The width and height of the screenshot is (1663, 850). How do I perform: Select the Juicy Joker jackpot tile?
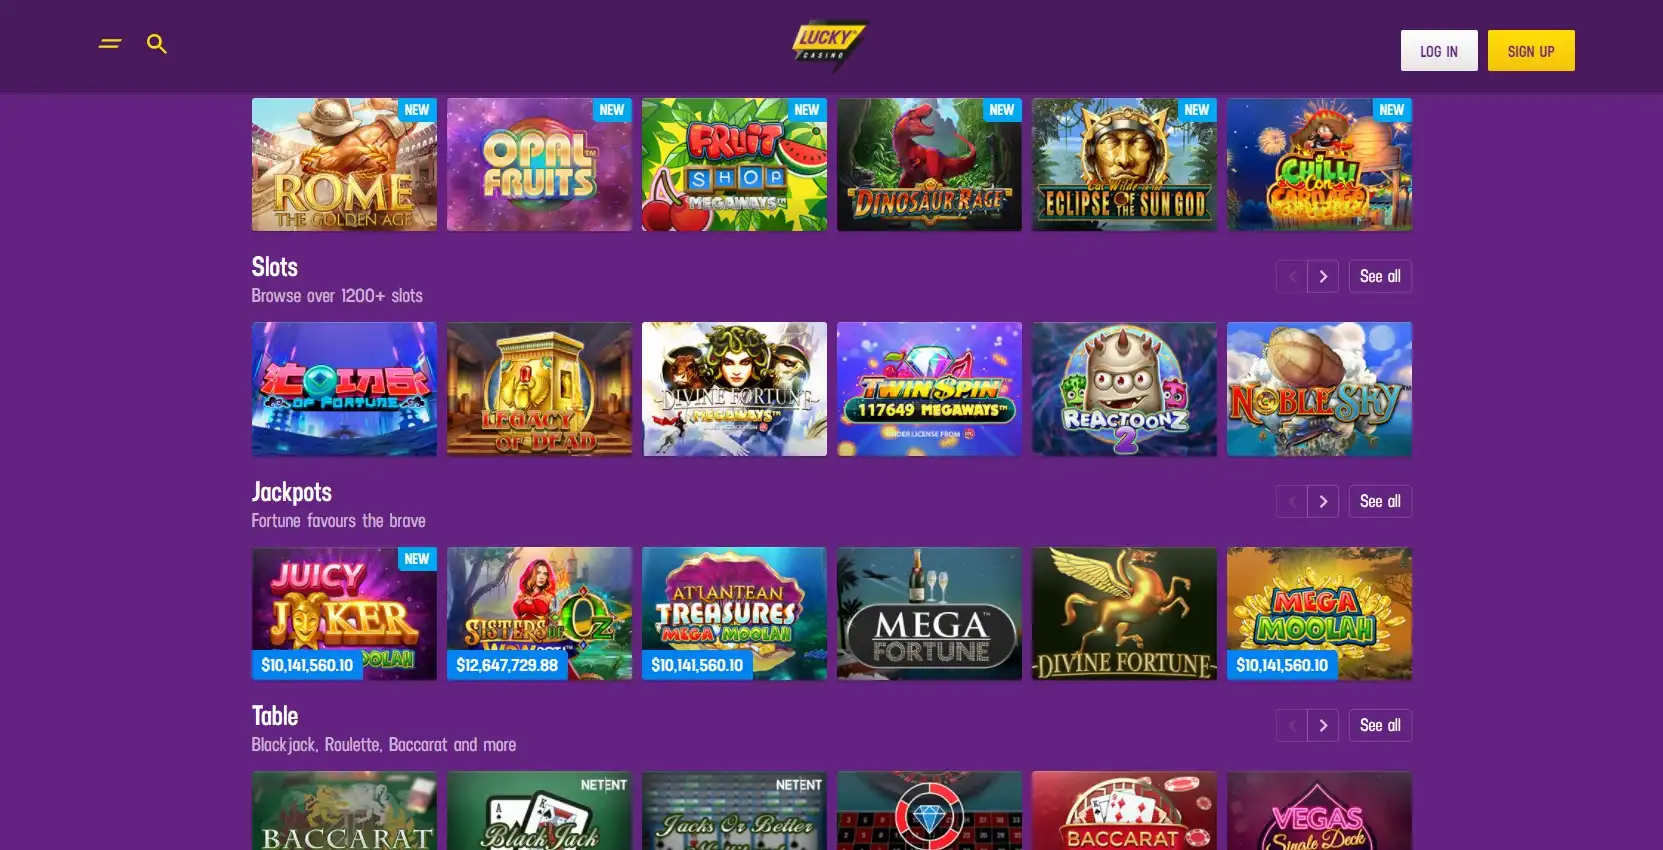point(344,614)
